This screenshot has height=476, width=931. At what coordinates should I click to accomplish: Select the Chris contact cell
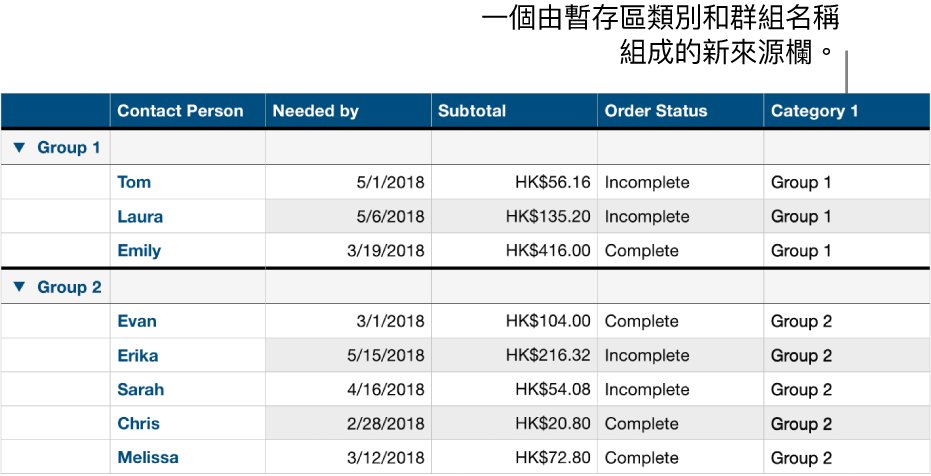138,424
